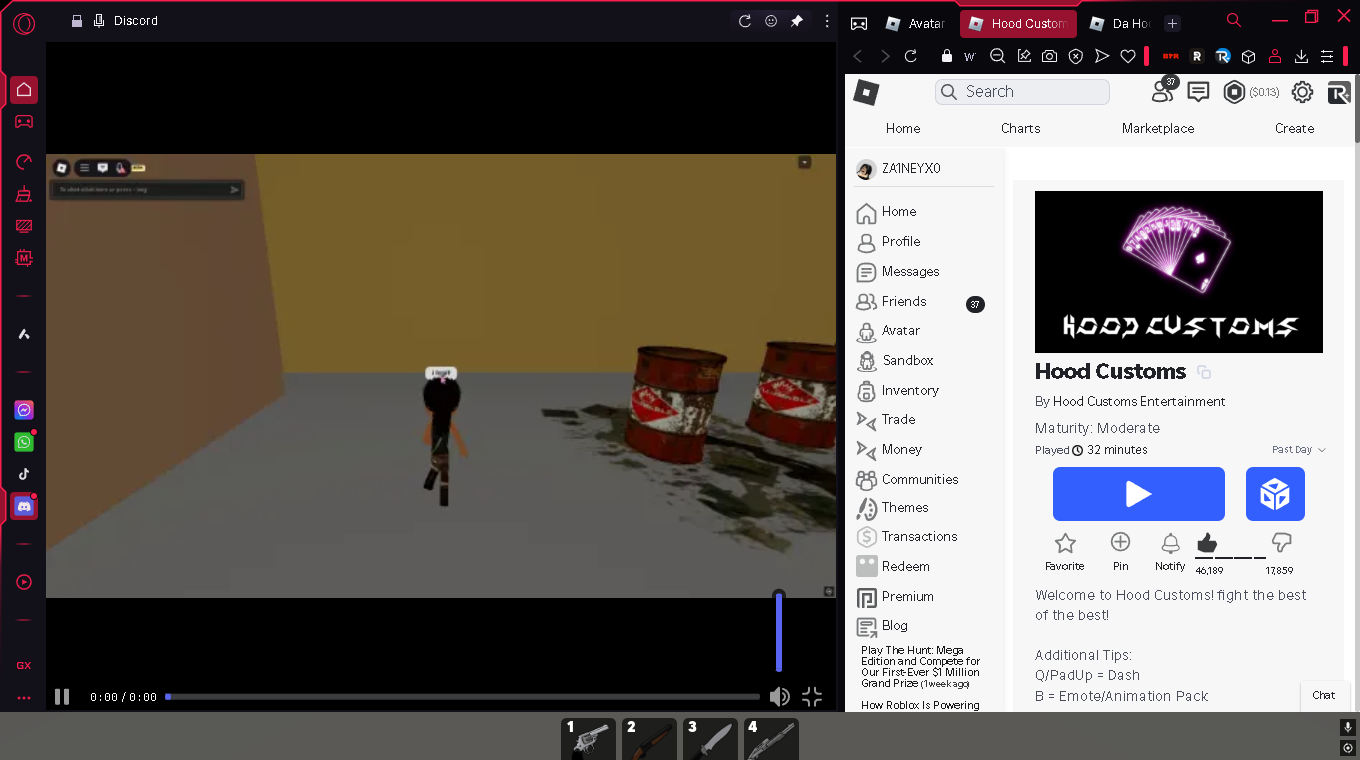Switch to the Avatar browser tab

coord(915,24)
